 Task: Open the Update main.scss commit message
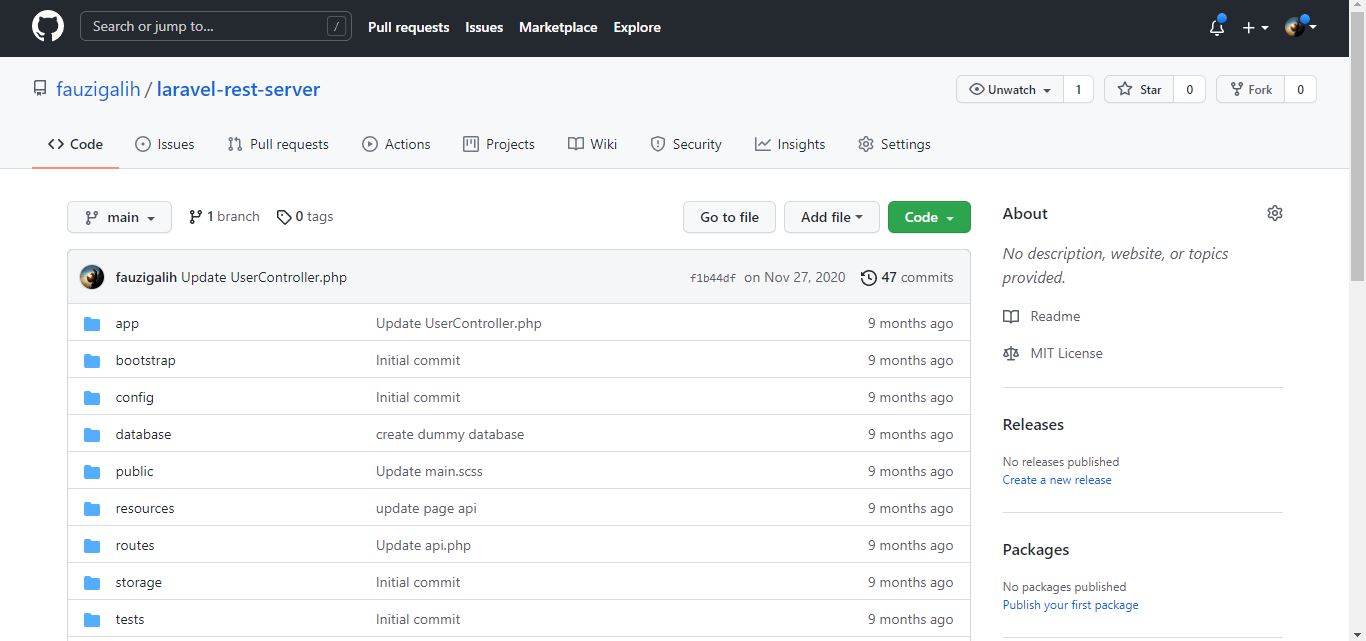(x=429, y=471)
